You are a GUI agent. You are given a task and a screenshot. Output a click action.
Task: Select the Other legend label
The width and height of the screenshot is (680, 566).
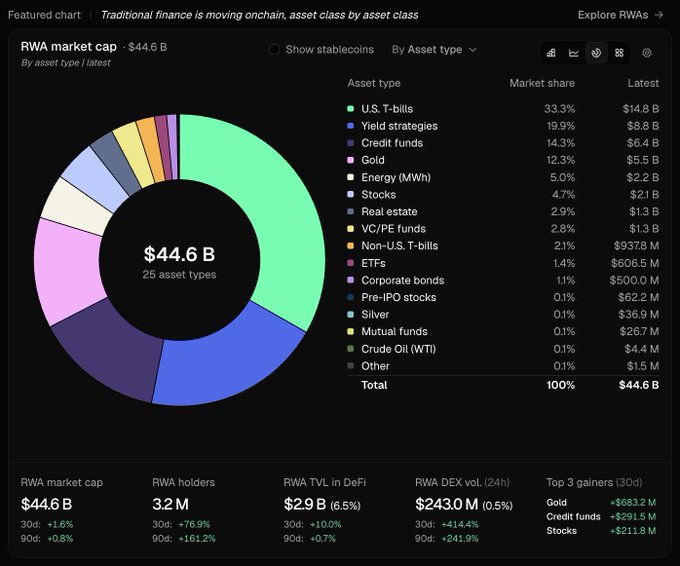click(375, 366)
